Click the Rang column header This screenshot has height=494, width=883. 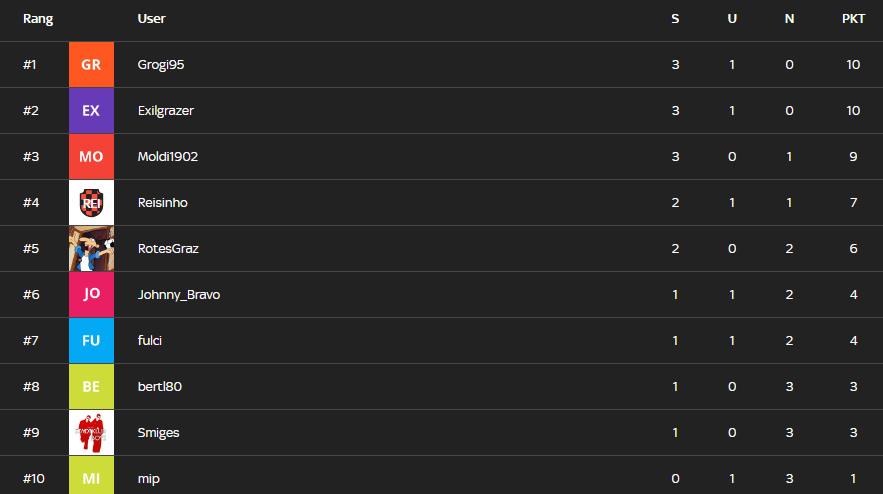[38, 19]
